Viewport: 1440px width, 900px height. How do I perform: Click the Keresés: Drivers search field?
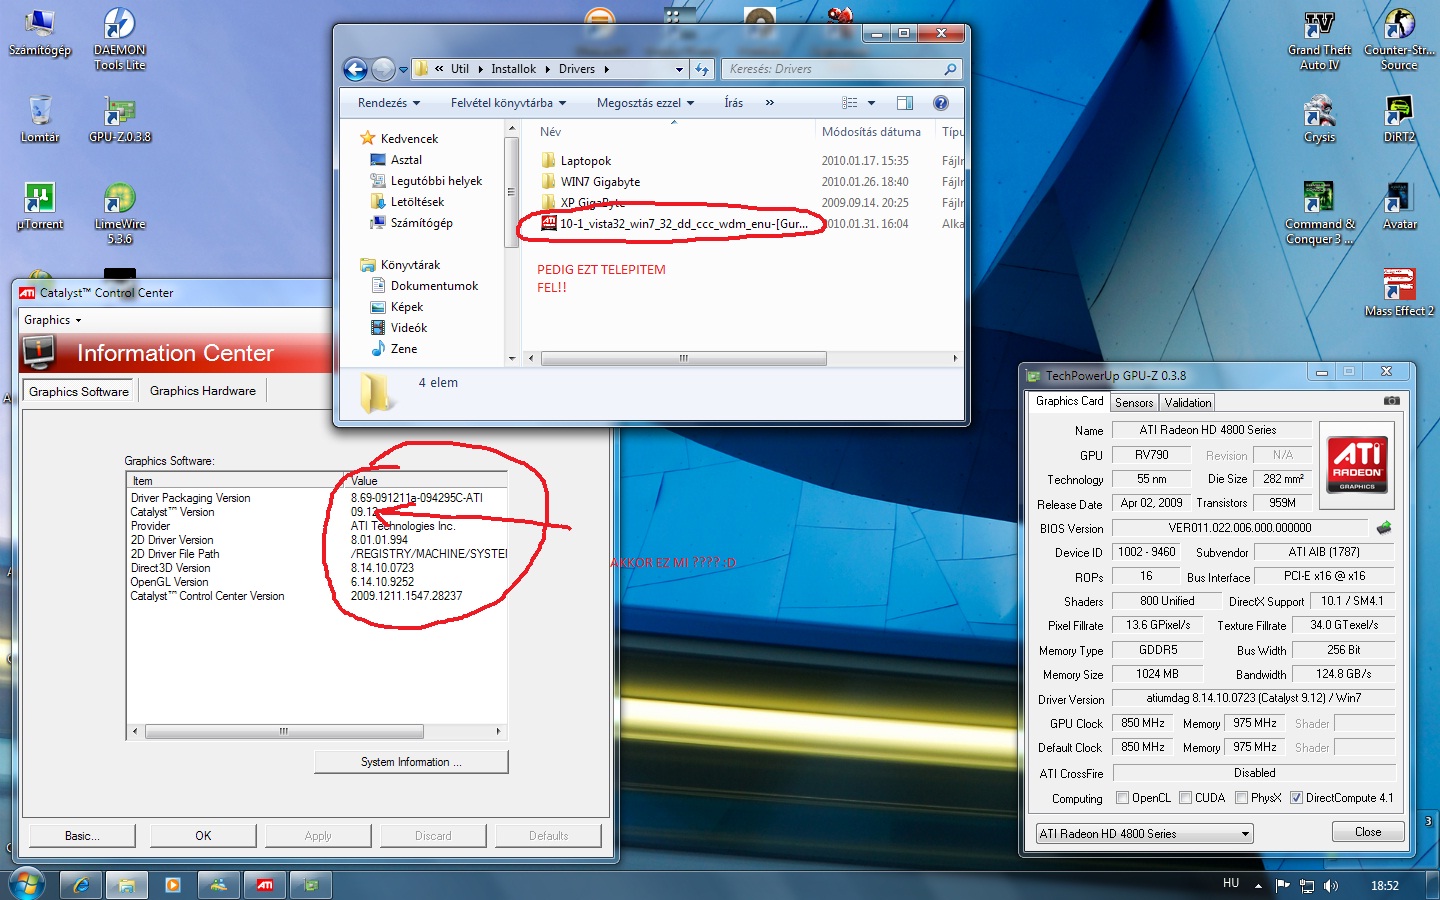[x=842, y=69]
